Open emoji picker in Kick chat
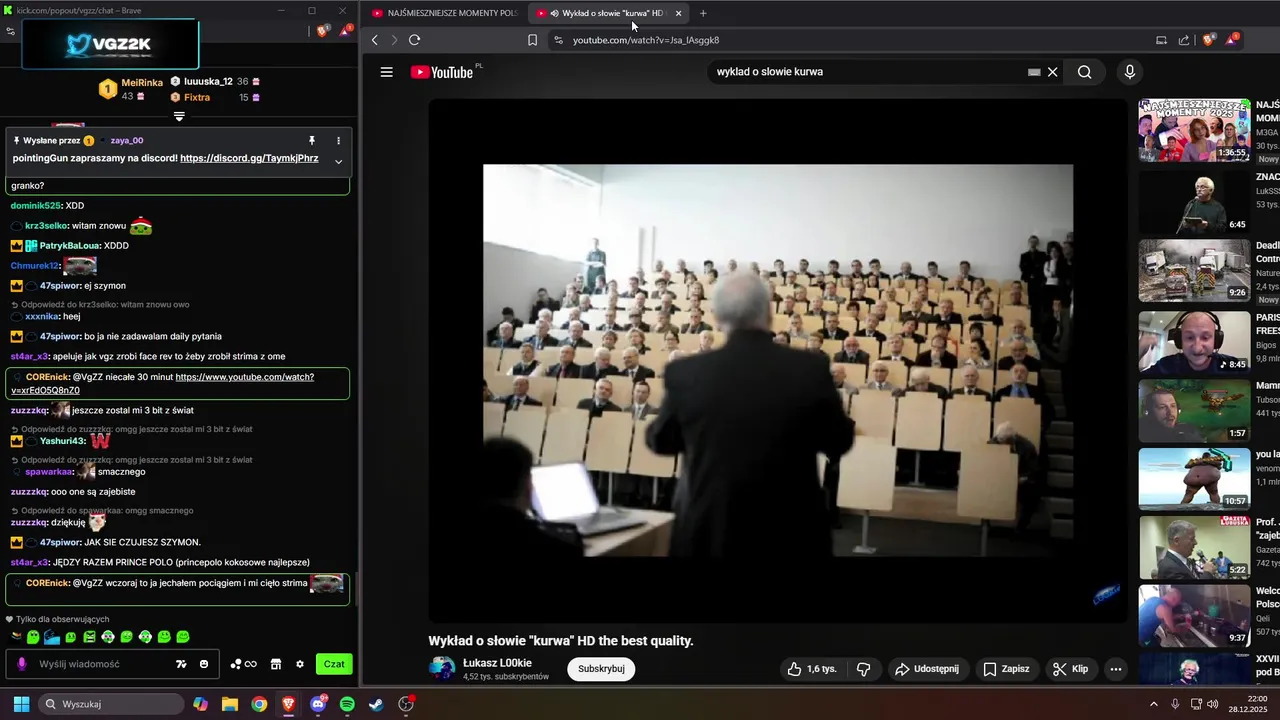1280x720 pixels. click(x=204, y=664)
